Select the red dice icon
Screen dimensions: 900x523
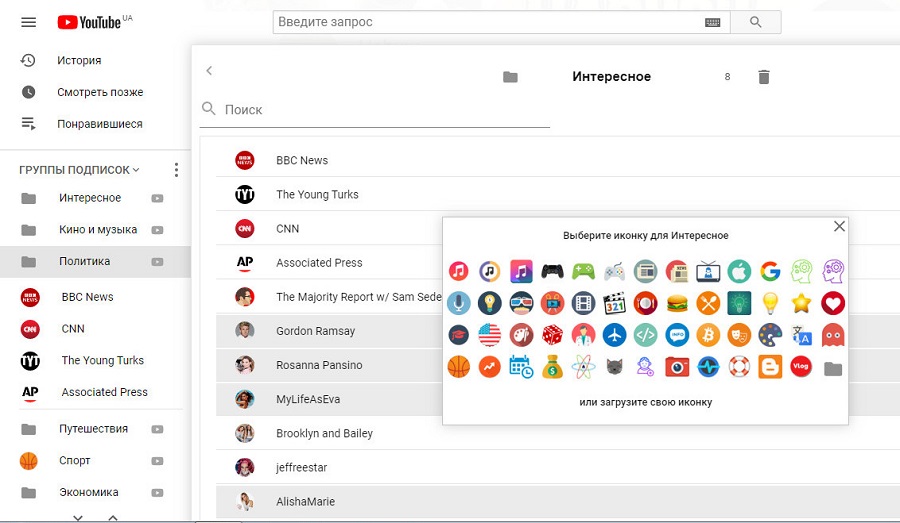pyautogui.click(x=552, y=335)
